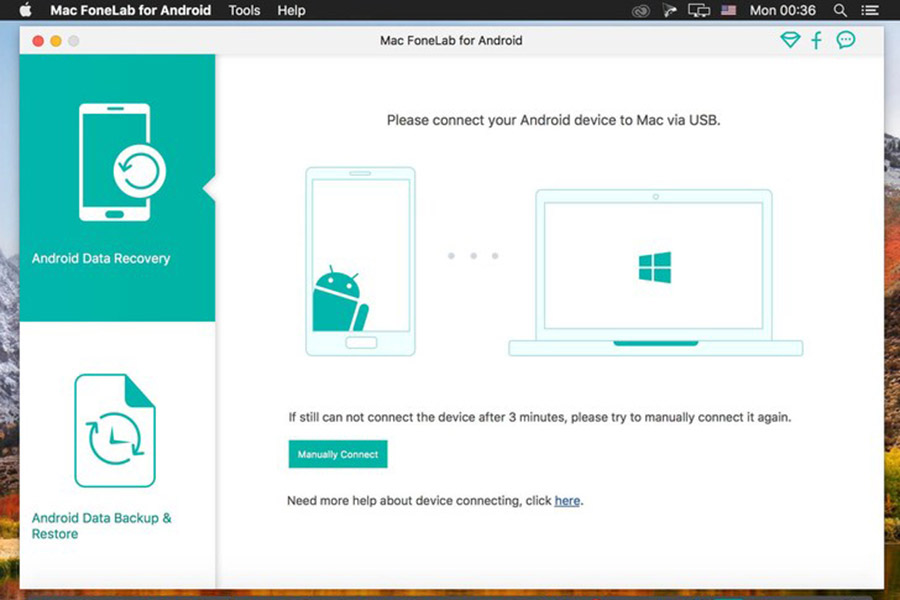The image size is (900, 600).
Task: Select the Android Data Recovery phone icon
Action: click(122, 162)
